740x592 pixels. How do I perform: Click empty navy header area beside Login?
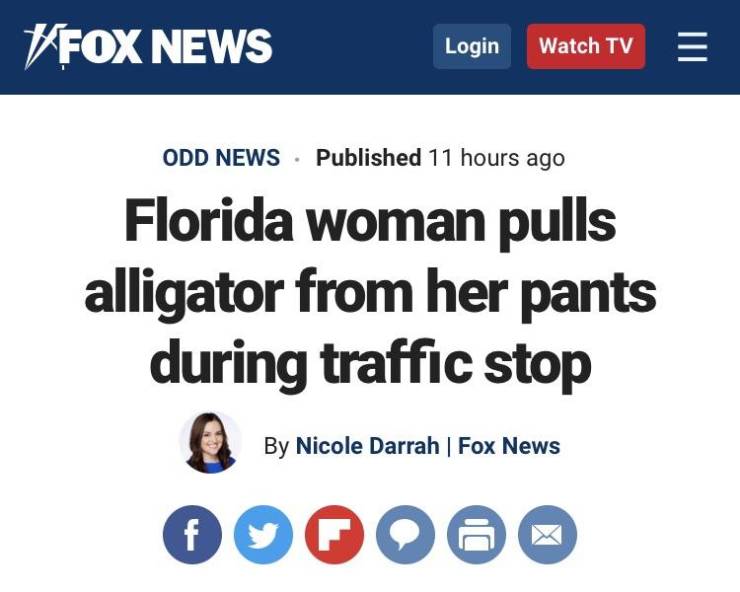[x=352, y=46]
